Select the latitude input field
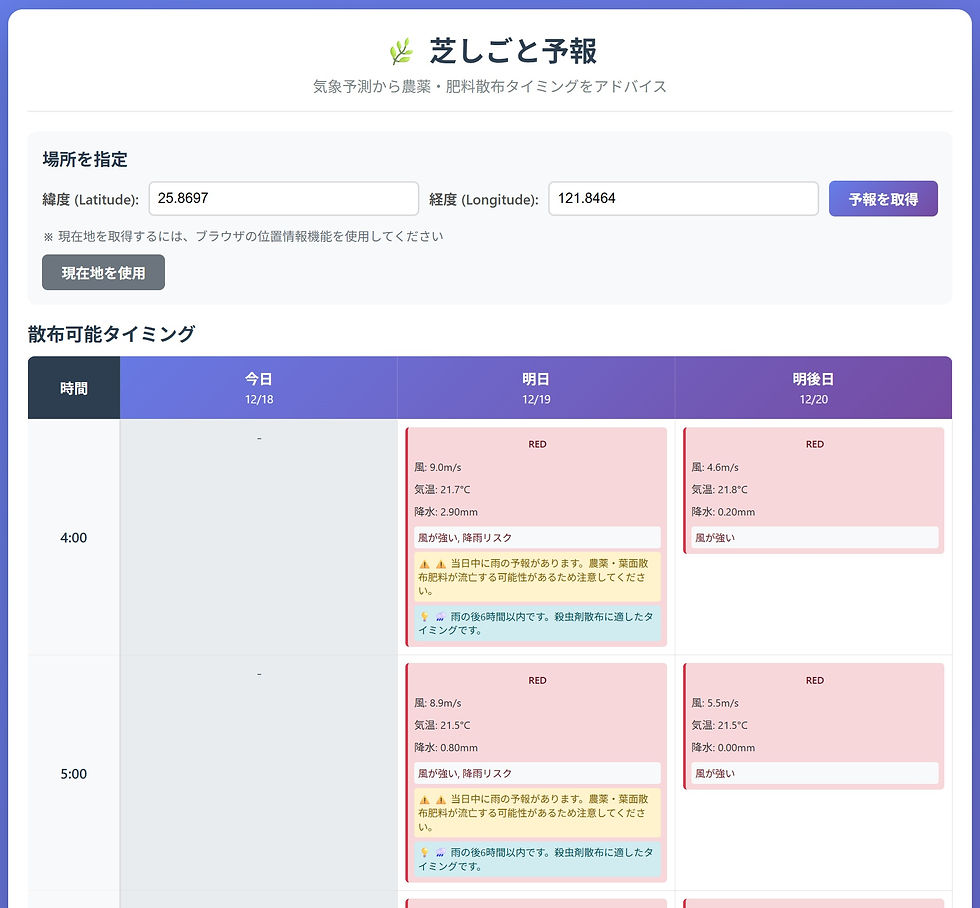Viewport: 980px width, 908px height. click(283, 198)
